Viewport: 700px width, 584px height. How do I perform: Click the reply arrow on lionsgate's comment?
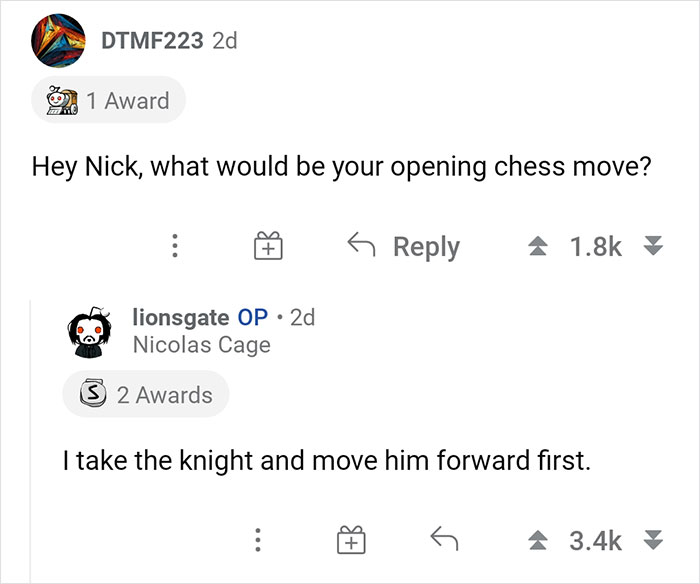point(443,541)
